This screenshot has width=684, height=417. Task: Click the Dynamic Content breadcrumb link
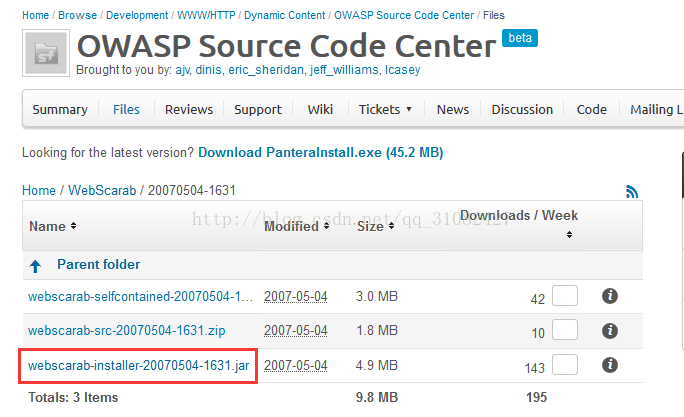tap(284, 15)
